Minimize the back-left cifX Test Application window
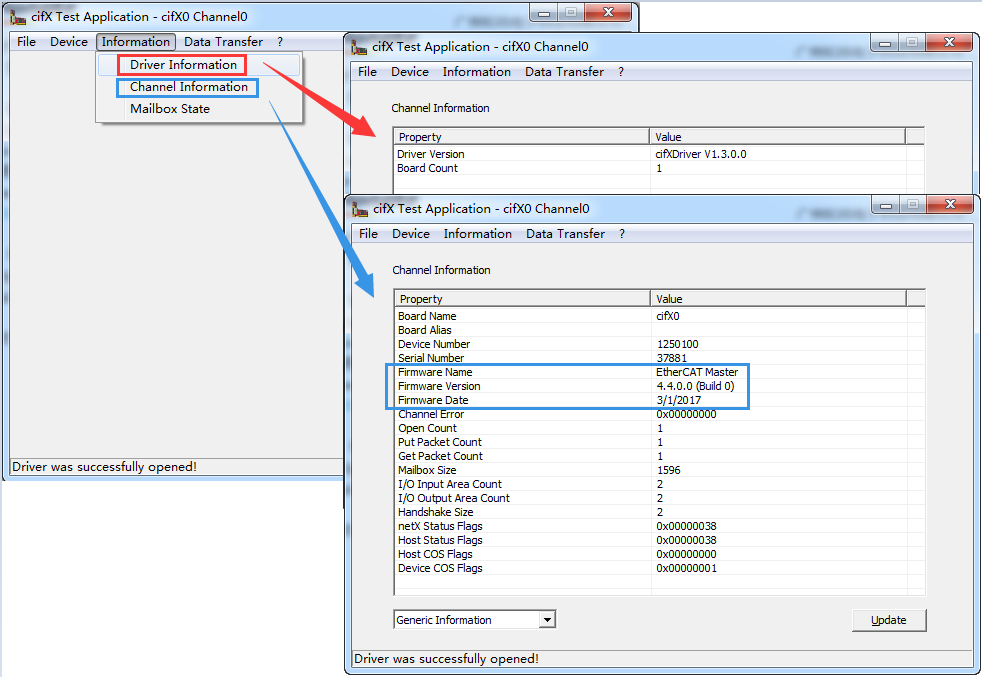The image size is (982, 677). (x=544, y=13)
